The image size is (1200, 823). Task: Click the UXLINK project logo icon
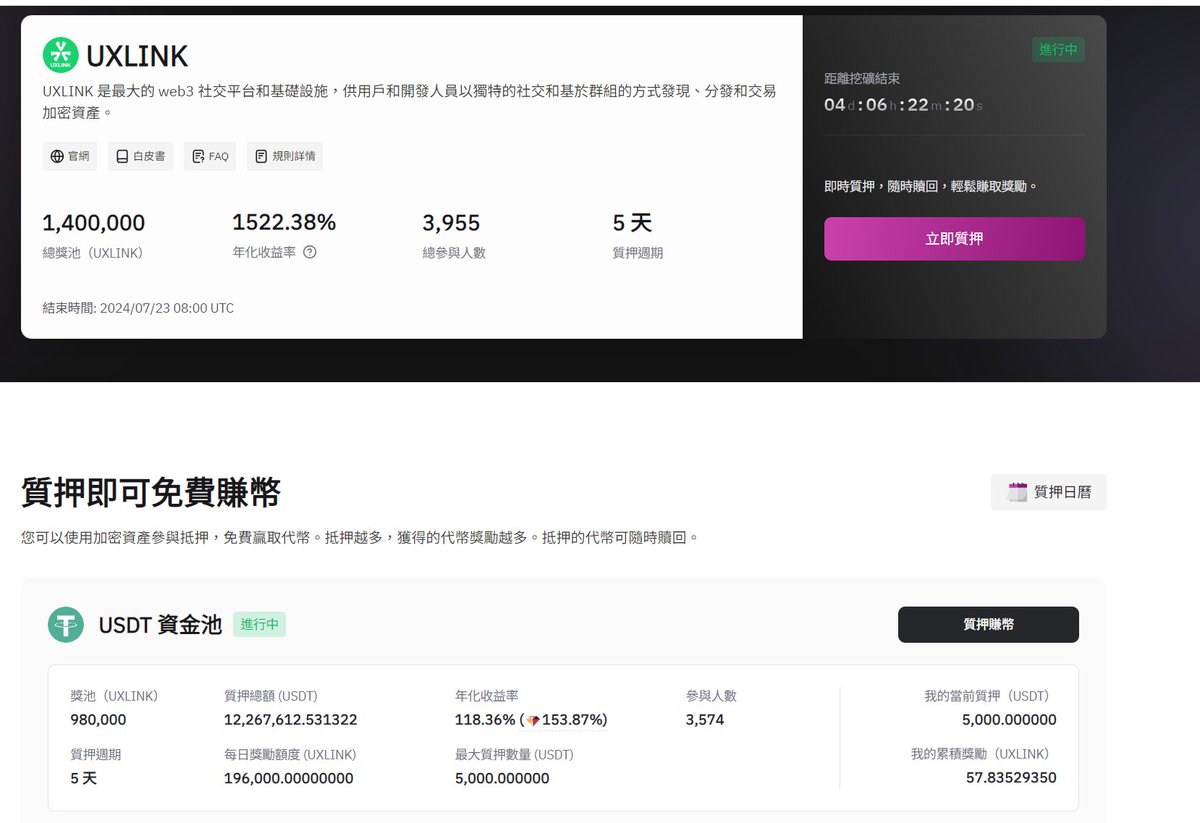click(60, 55)
